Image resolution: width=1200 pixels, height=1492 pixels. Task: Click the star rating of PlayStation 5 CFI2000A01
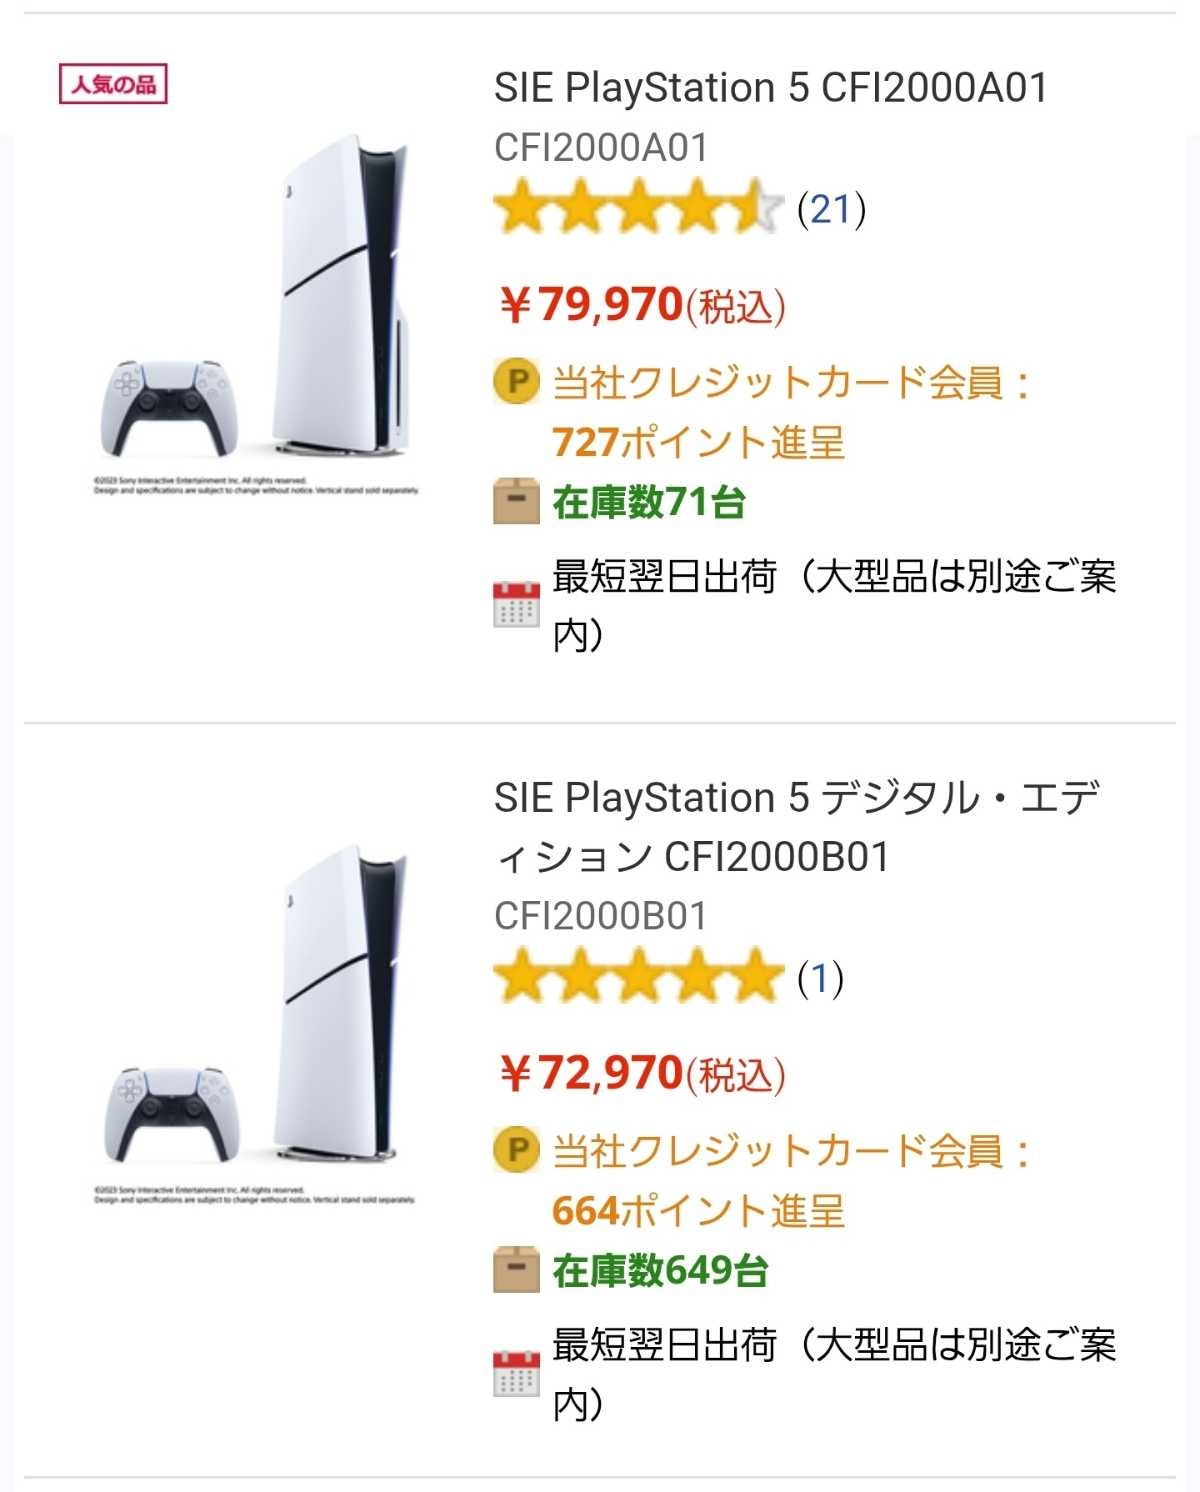coord(638,209)
